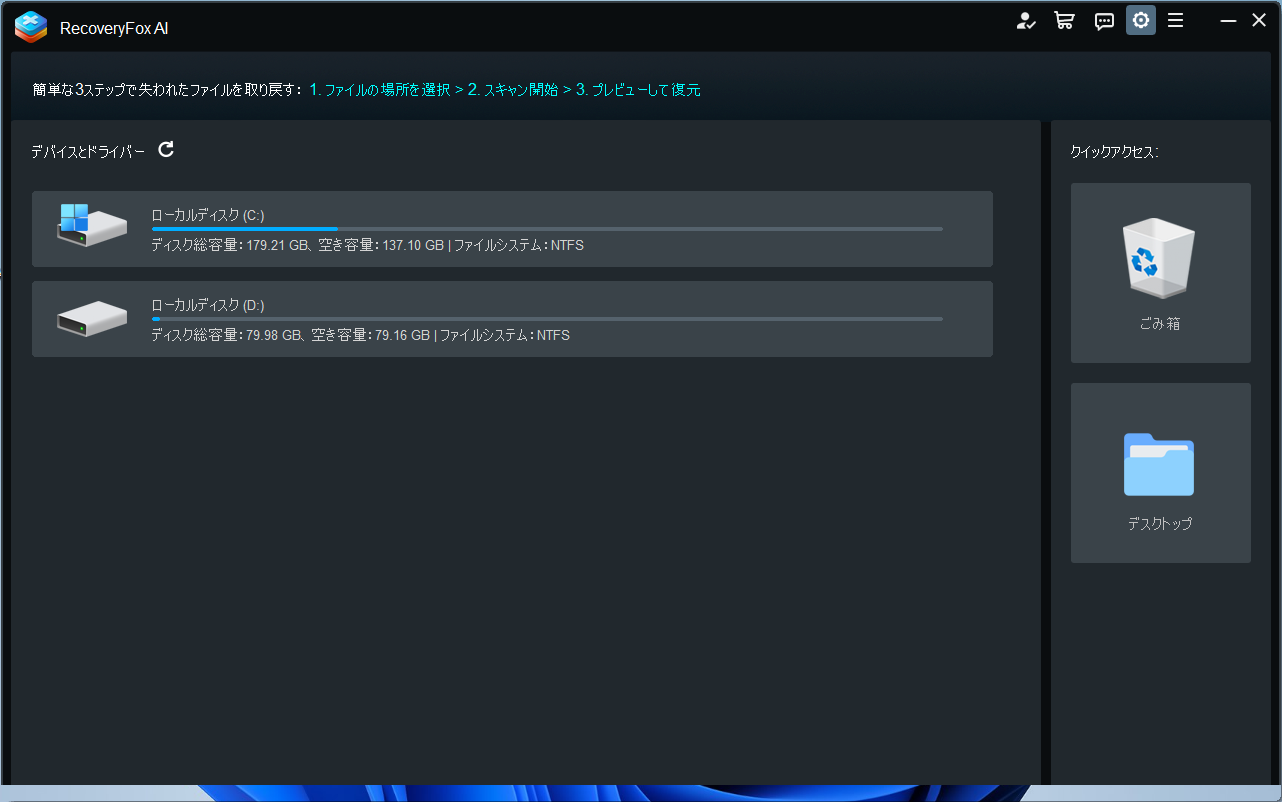This screenshot has width=1282, height=802.
Task: Click the ごみ箱 label text
Action: pyautogui.click(x=1160, y=324)
